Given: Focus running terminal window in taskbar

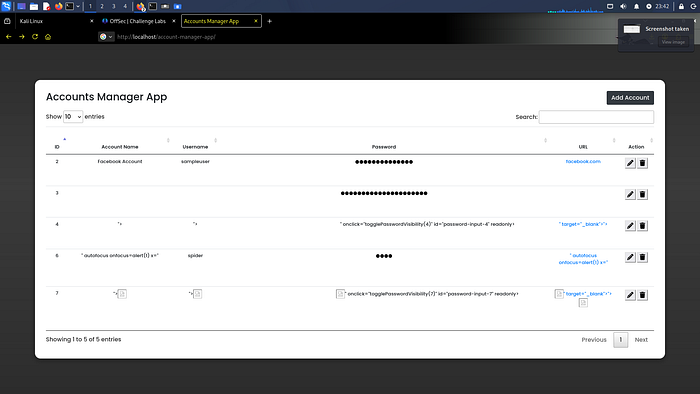Looking at the screenshot, I should (x=153, y=6).
